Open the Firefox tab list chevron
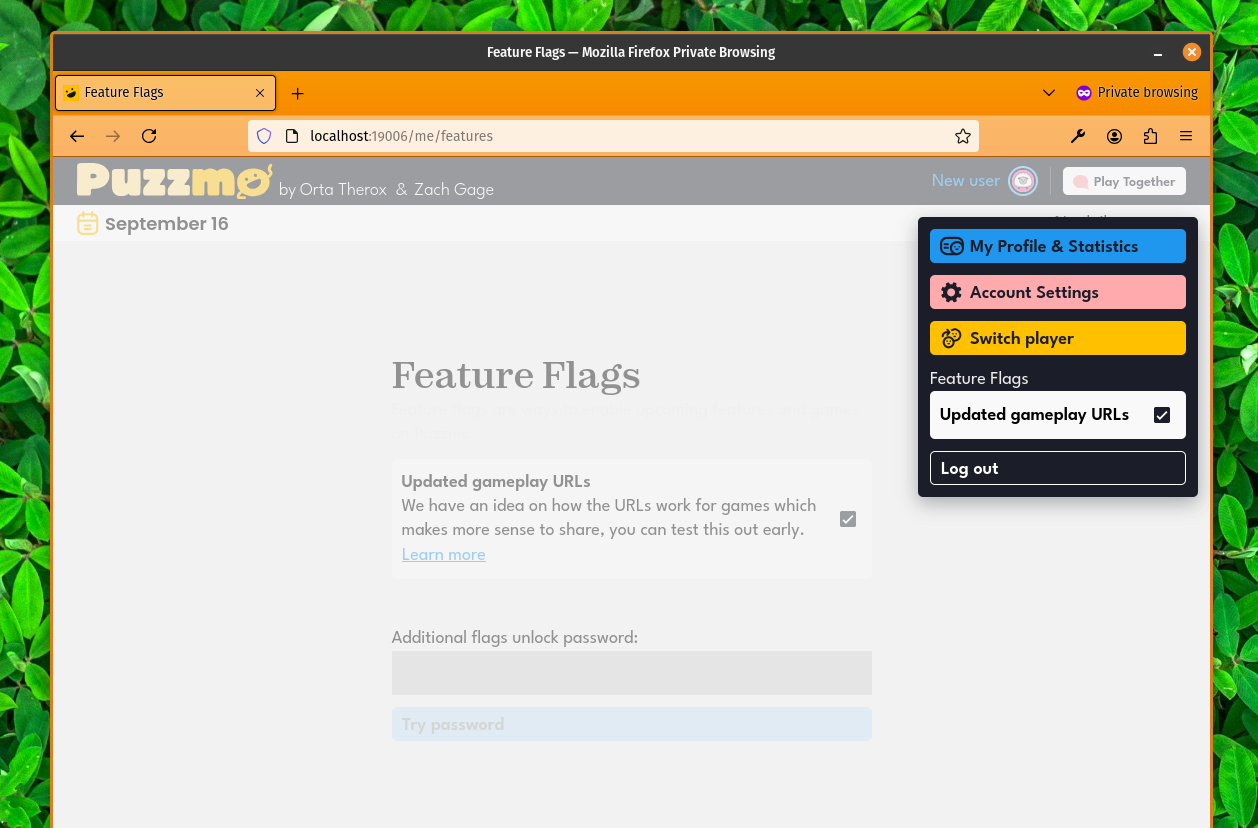 tap(1049, 92)
